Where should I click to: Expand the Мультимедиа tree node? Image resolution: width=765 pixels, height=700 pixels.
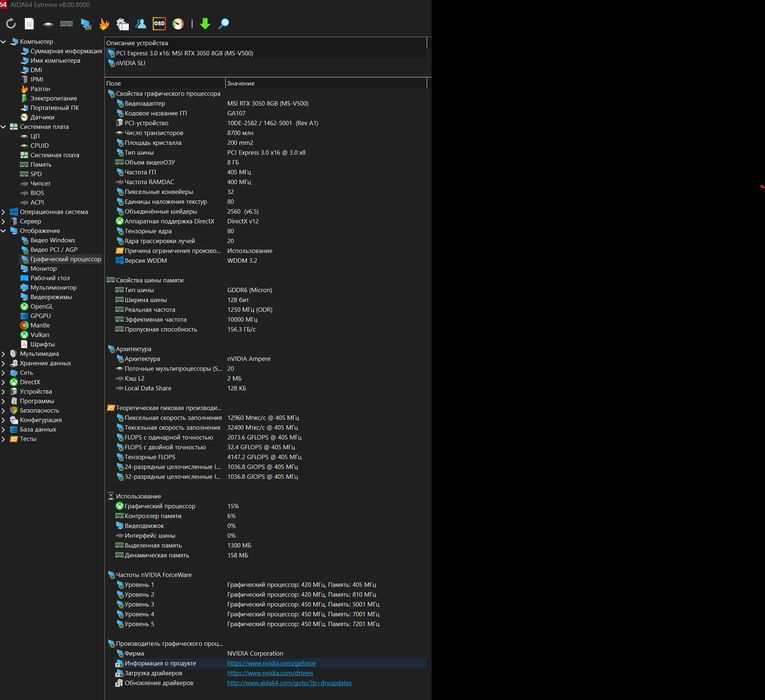(3, 354)
